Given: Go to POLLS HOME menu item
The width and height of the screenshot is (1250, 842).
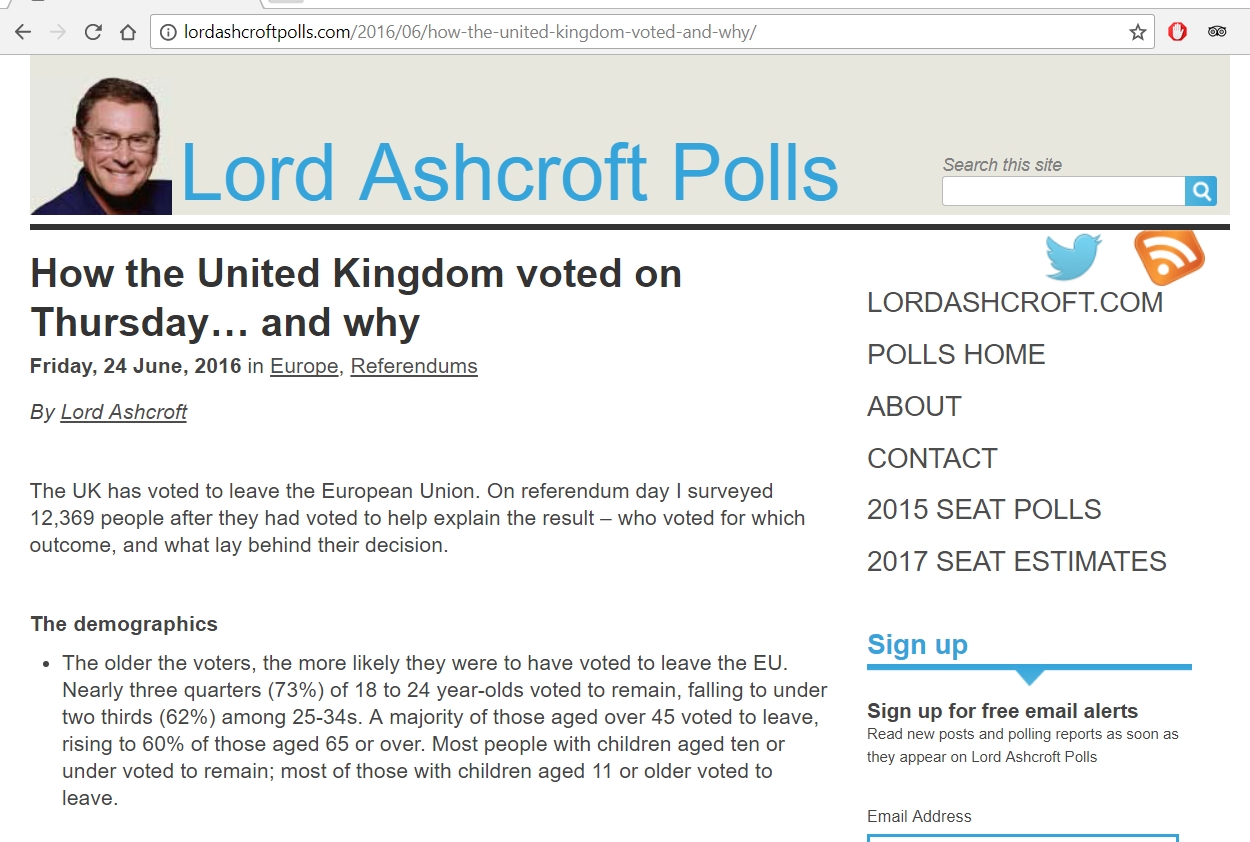Looking at the screenshot, I should click(956, 355).
